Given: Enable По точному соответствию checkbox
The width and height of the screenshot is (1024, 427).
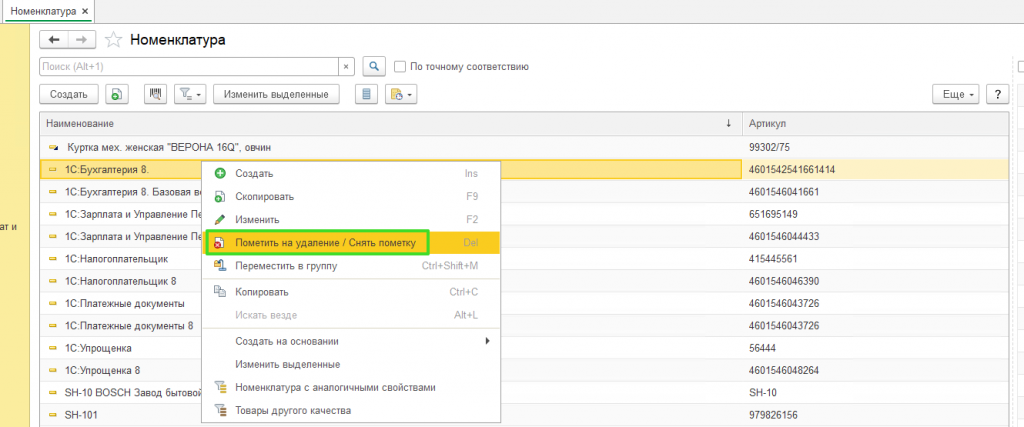Looking at the screenshot, I should (400, 67).
